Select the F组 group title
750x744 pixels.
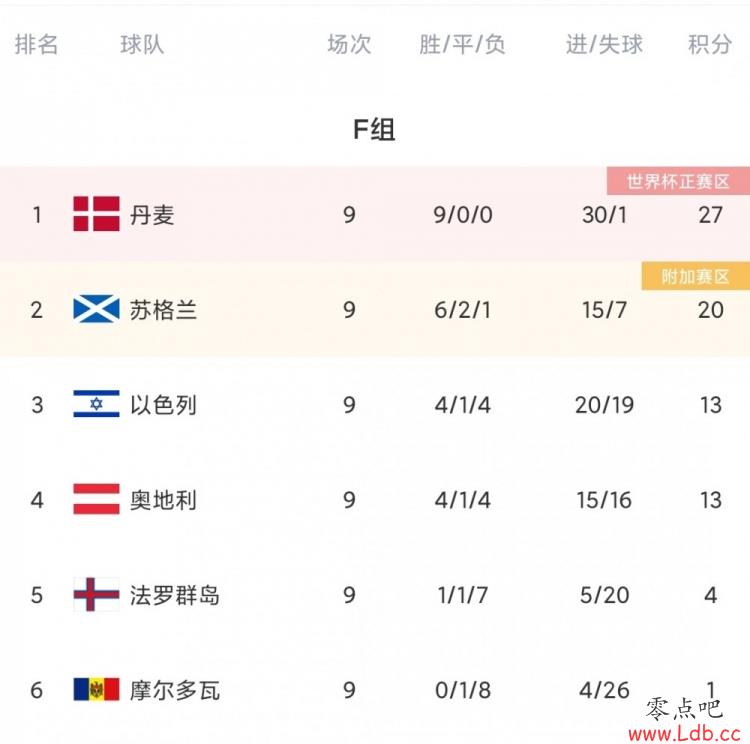point(374,129)
